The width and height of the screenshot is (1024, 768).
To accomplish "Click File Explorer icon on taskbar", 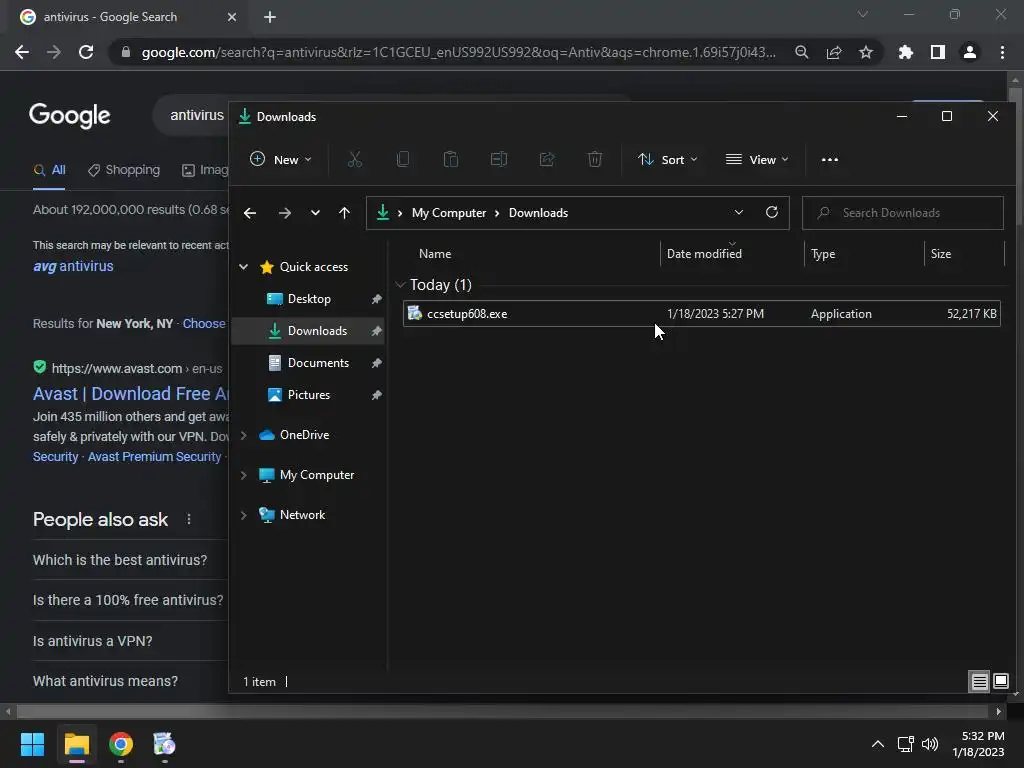I will click(76, 744).
